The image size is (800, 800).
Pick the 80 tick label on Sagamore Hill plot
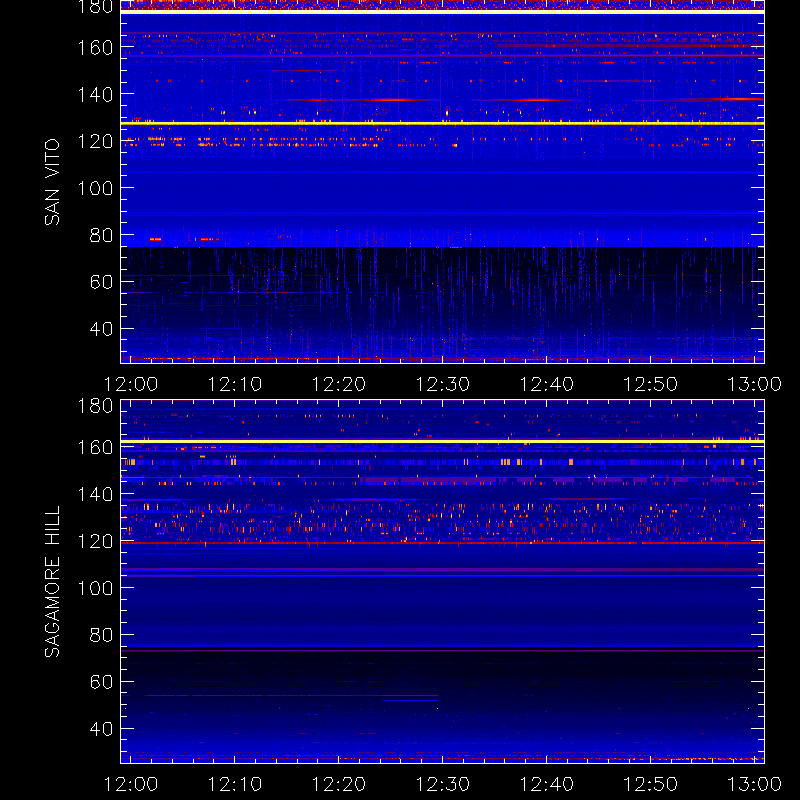tap(101, 635)
